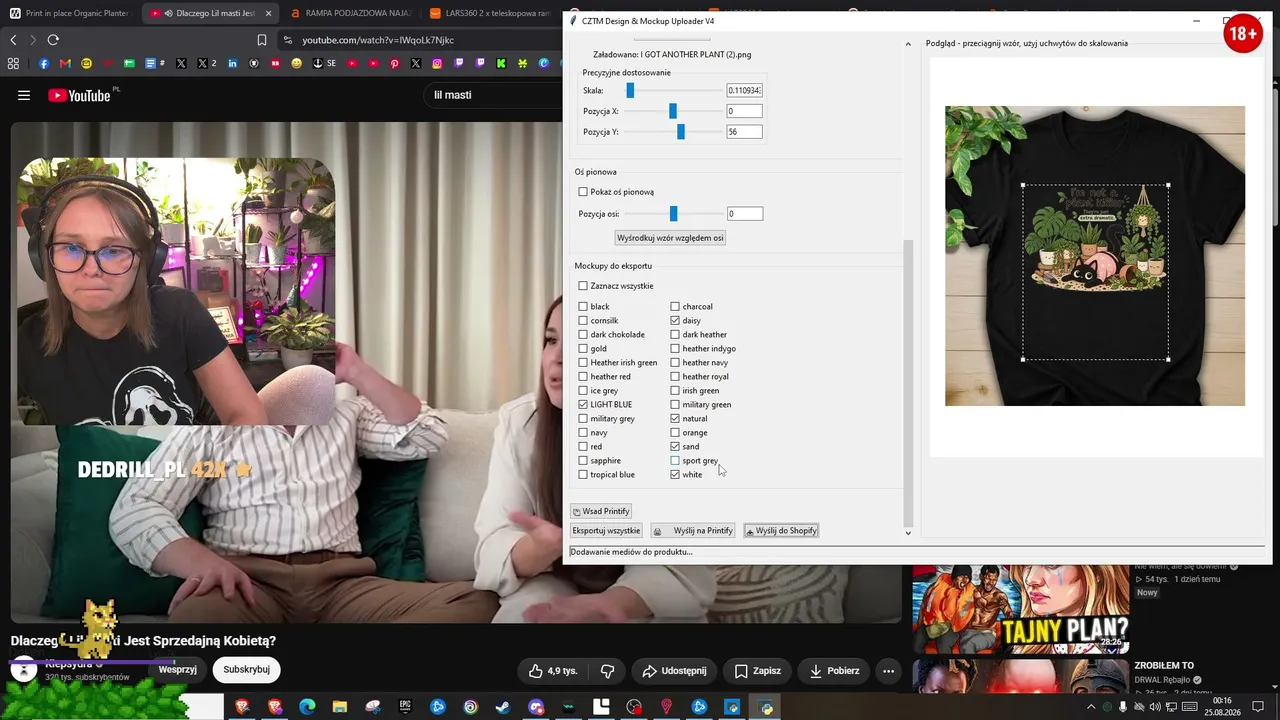Viewport: 1280px width, 720px height.
Task: Tick the sport grey mockup checkbox
Action: 675,461
